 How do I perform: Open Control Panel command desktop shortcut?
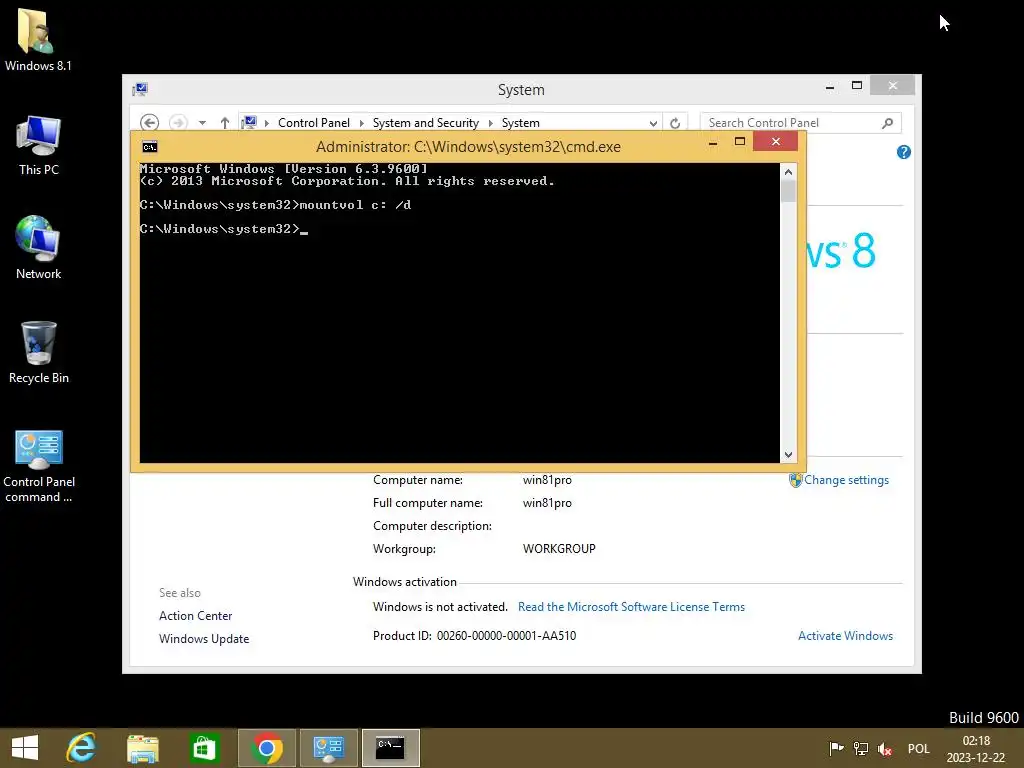point(39,466)
